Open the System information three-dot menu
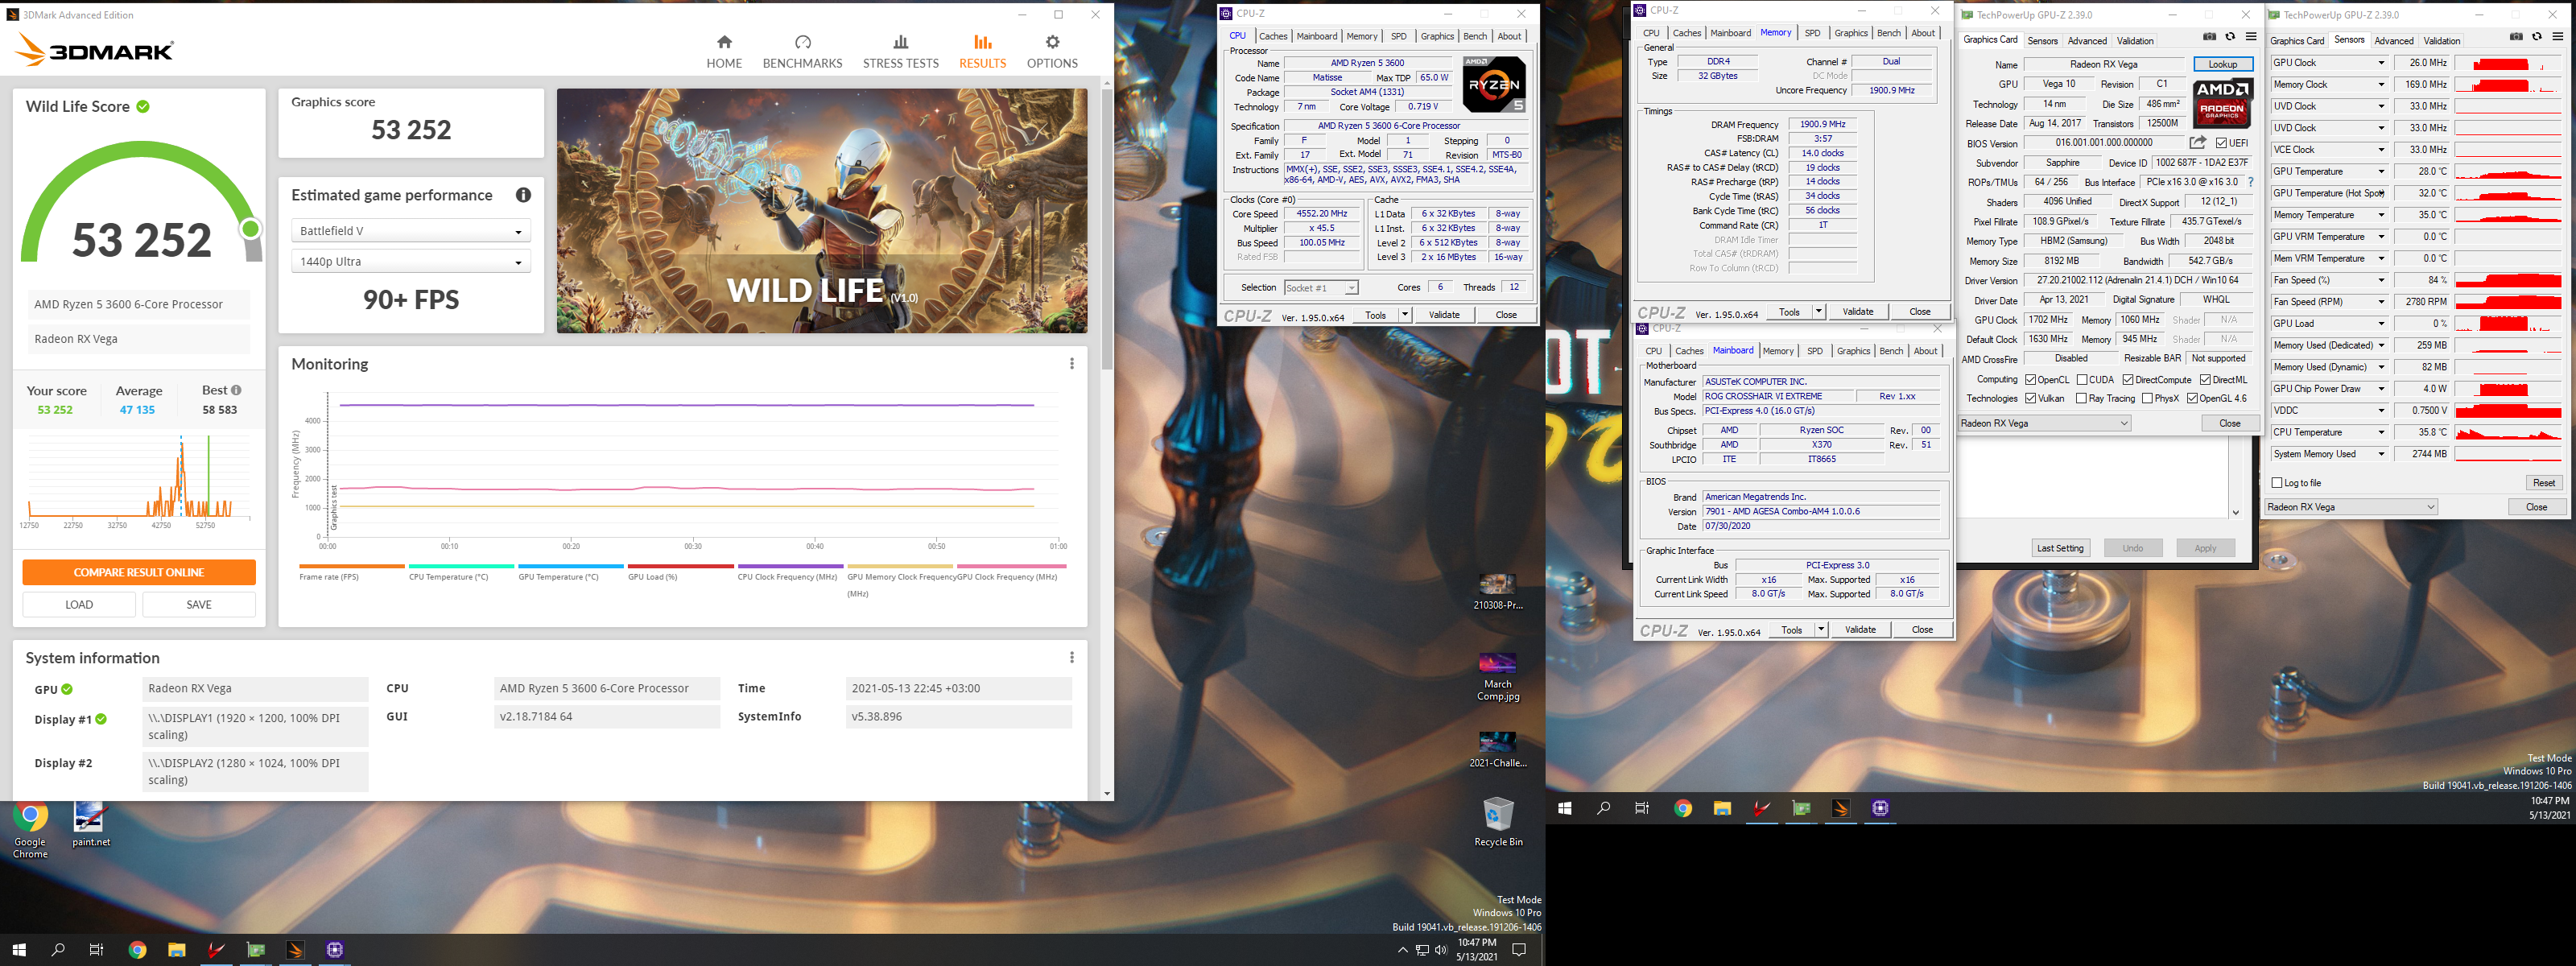 tap(1072, 658)
